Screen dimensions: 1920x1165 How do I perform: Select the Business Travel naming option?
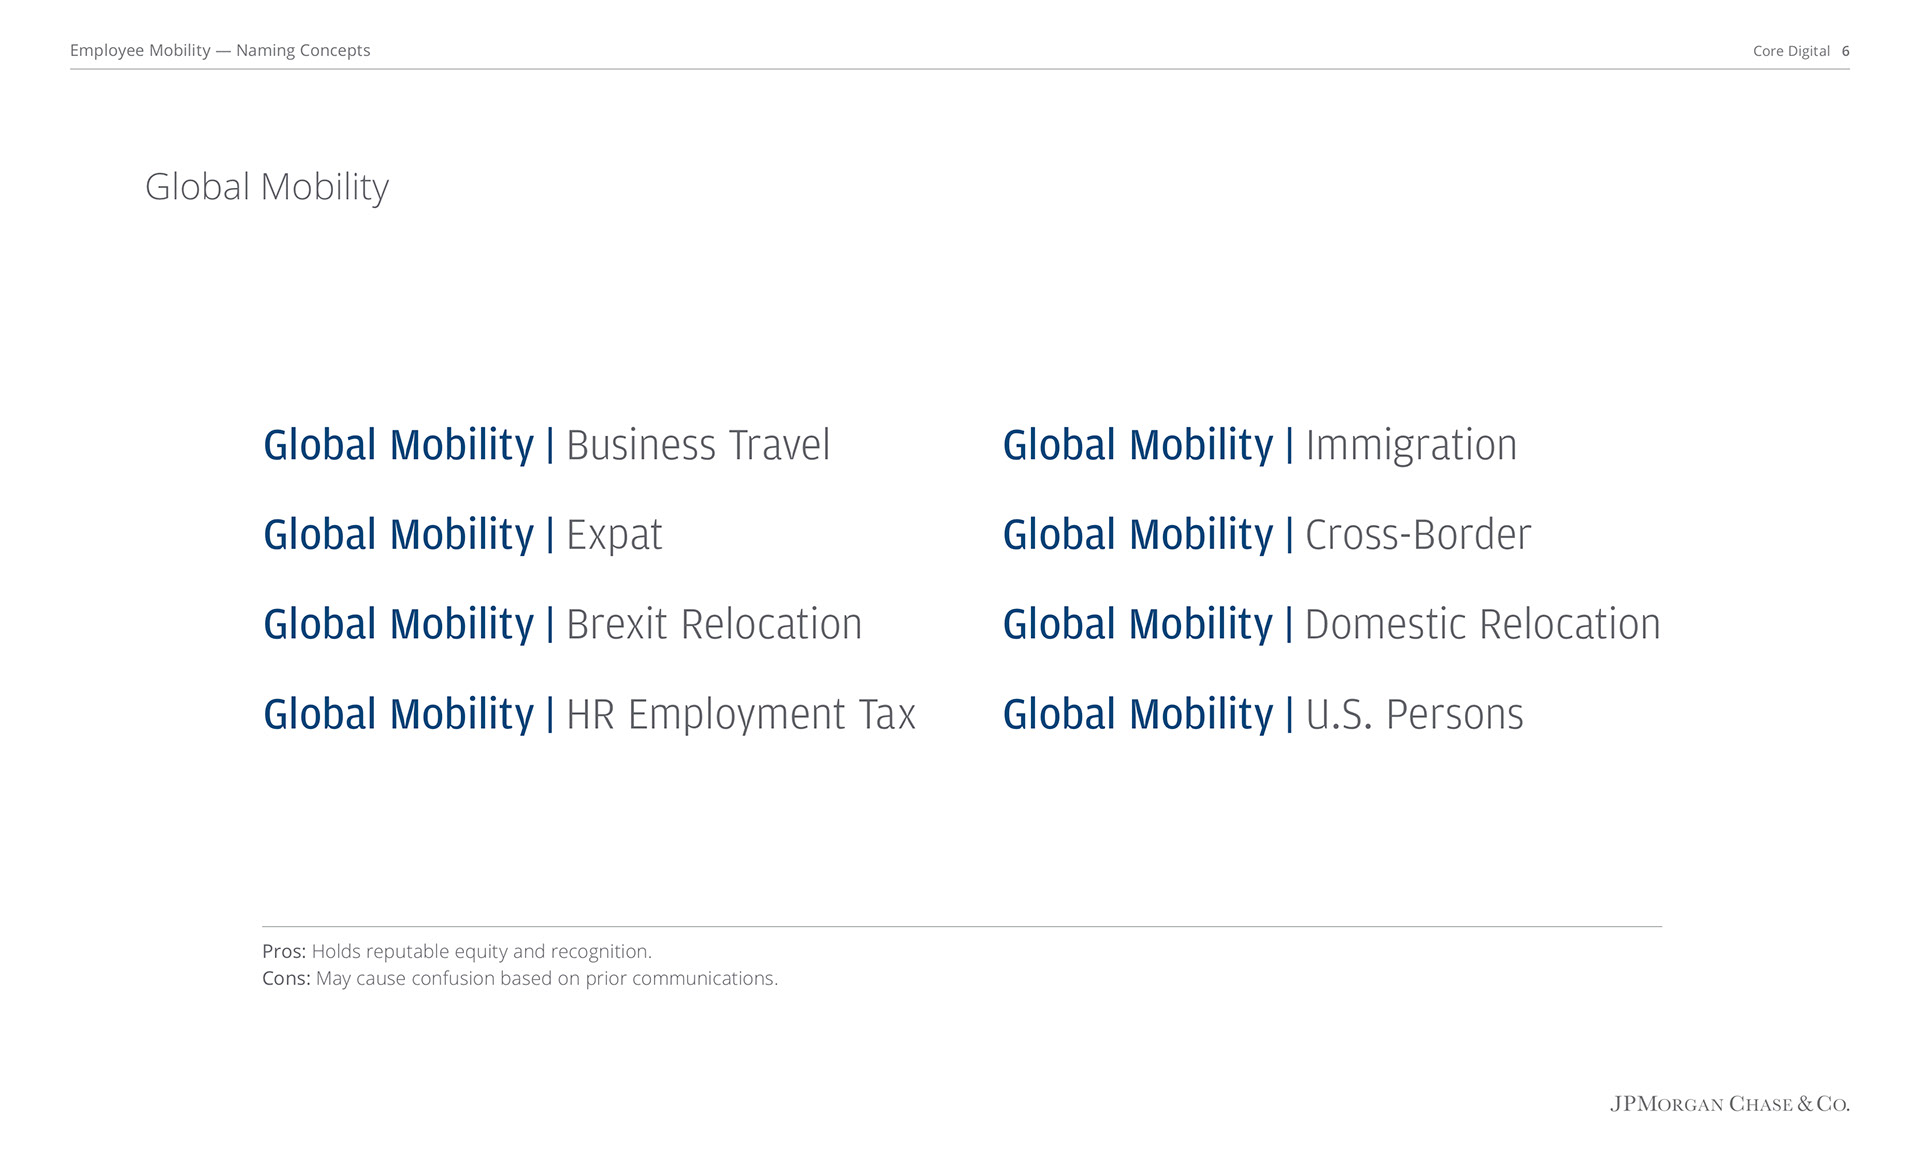(547, 445)
